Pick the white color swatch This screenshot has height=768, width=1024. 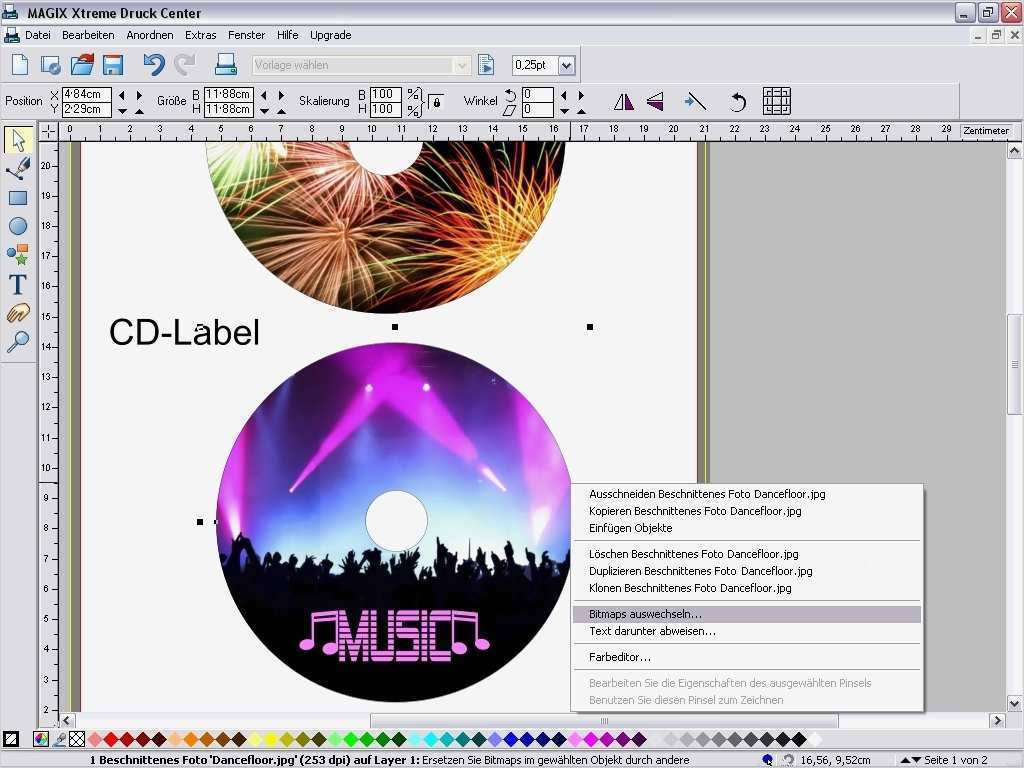pos(814,739)
